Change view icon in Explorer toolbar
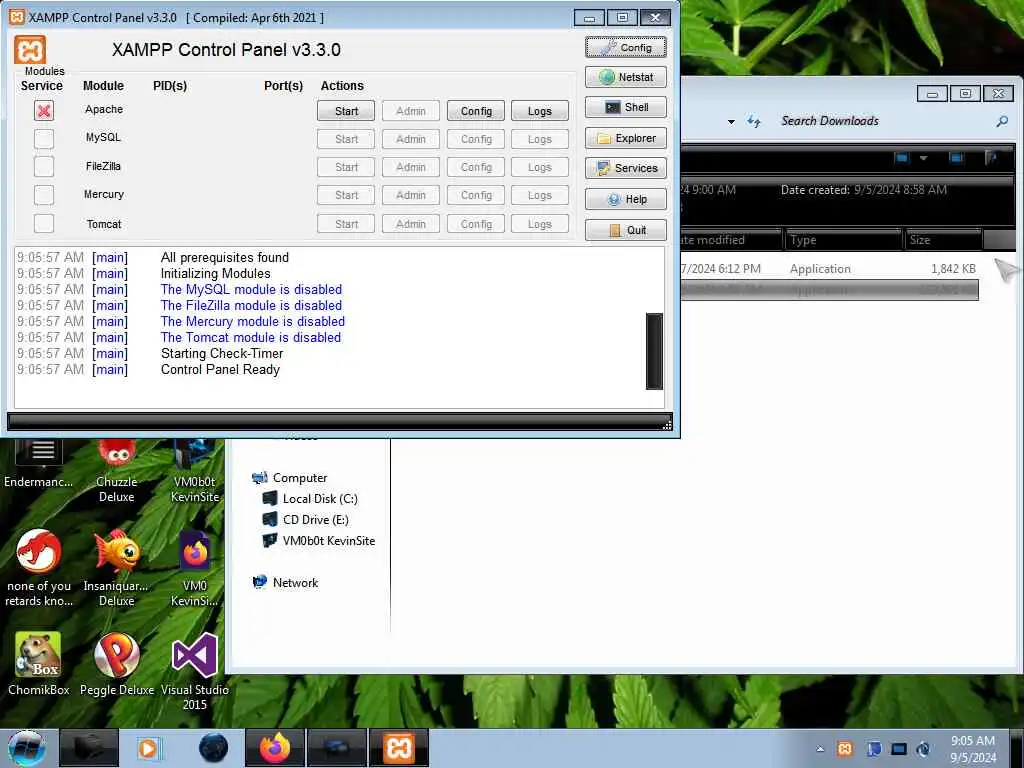Screen dimensions: 1024x768 tap(902, 157)
